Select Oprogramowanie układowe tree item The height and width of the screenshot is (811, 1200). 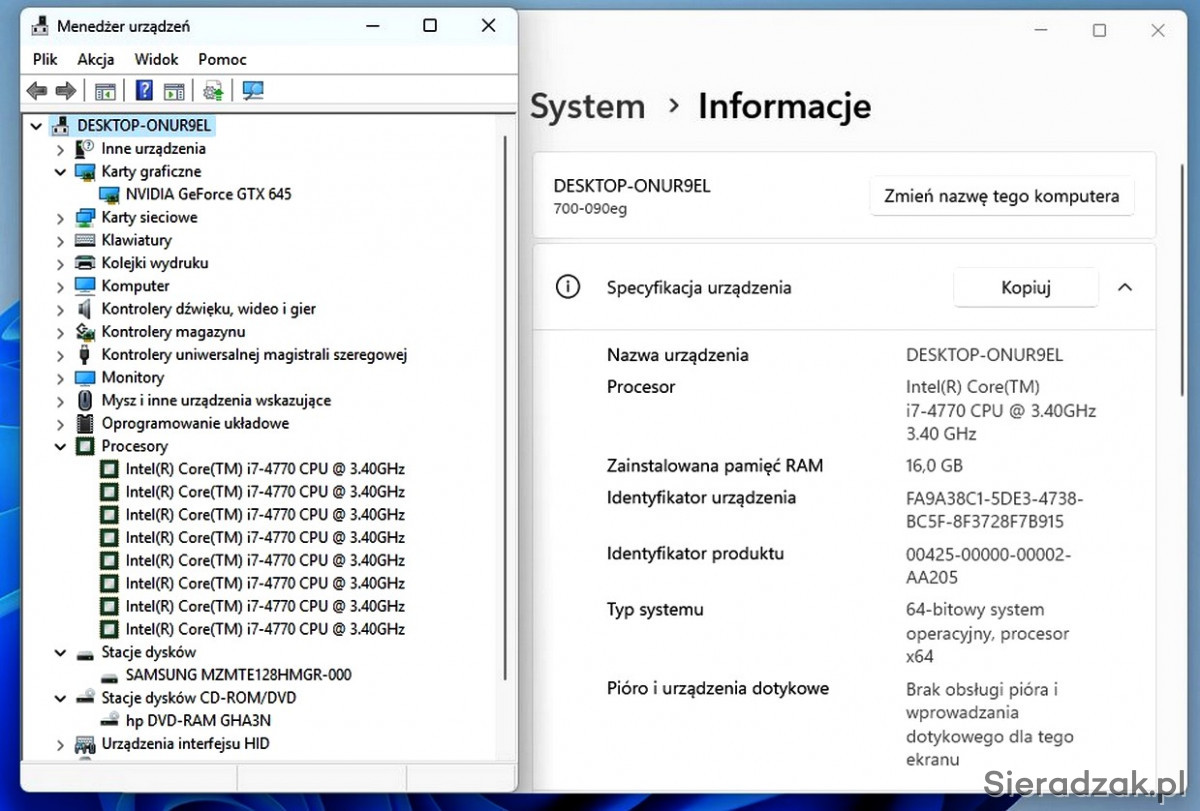(x=195, y=423)
